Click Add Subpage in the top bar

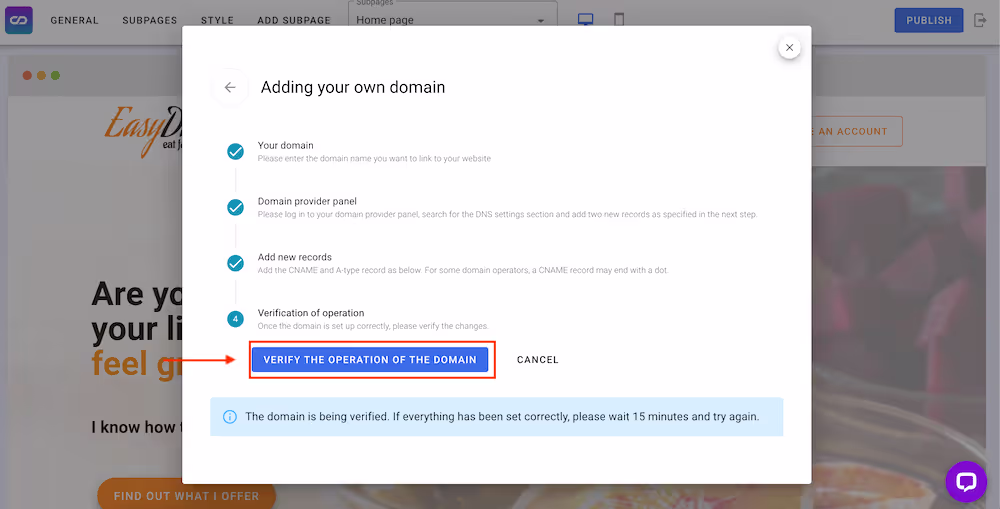(x=294, y=20)
